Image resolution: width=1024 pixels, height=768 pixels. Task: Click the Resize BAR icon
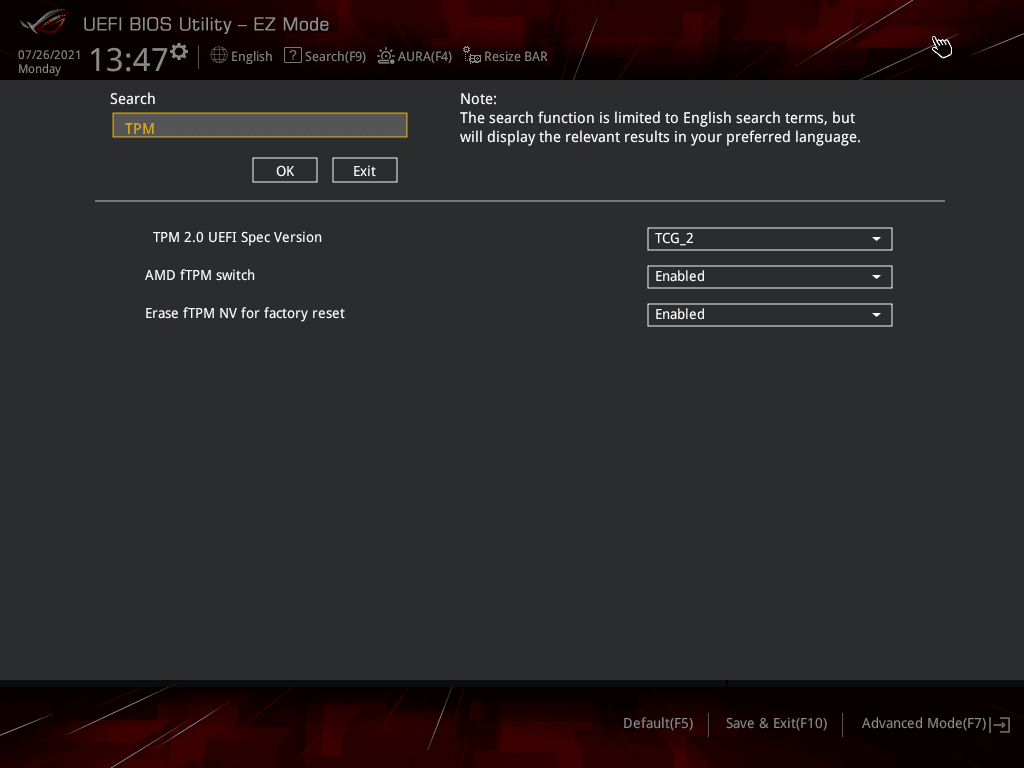[x=472, y=56]
